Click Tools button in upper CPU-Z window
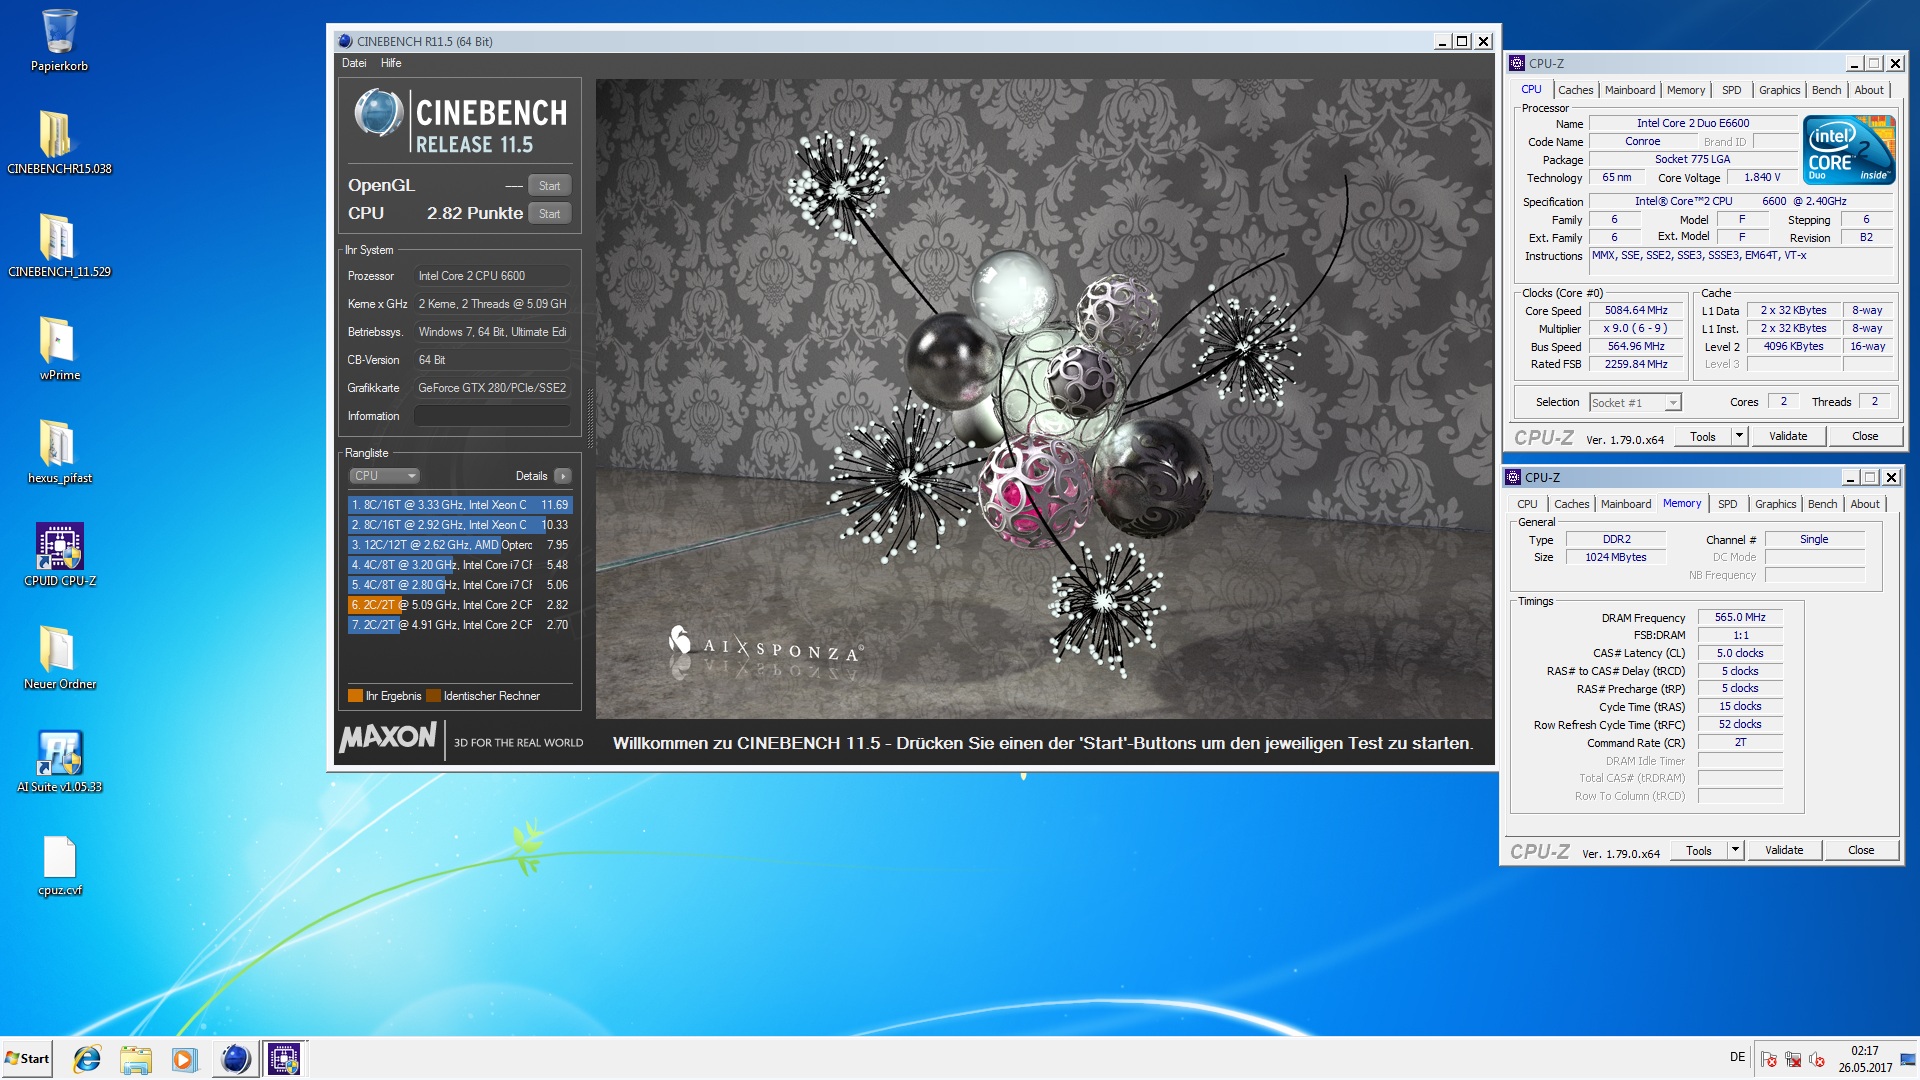Screen dimensions: 1920x1080 coord(1702,437)
